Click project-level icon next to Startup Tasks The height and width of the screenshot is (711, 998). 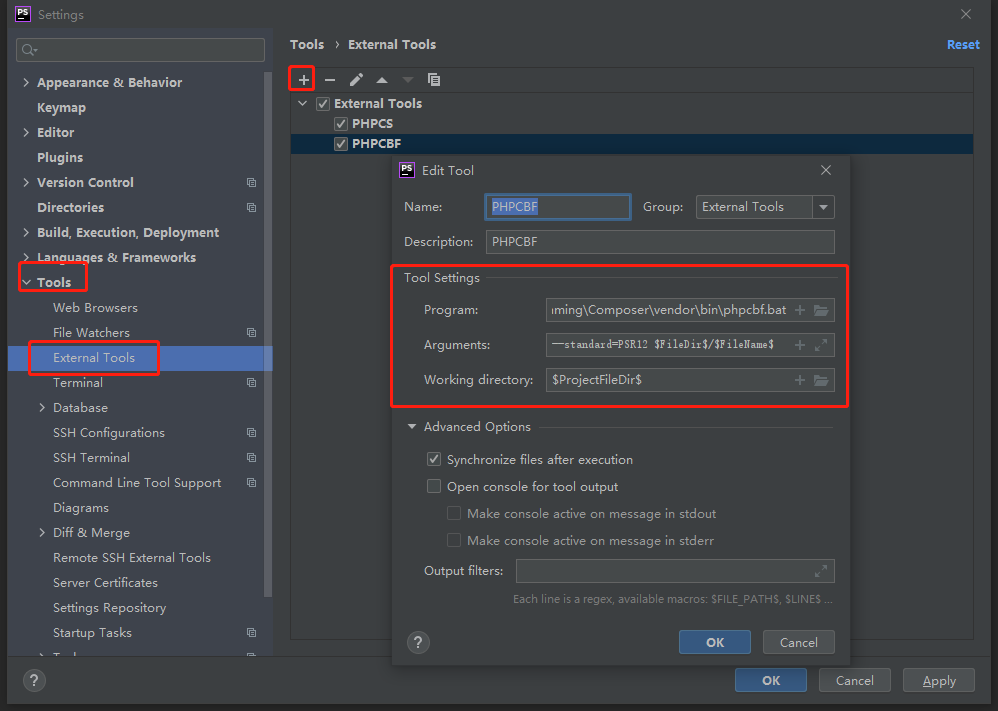pyautogui.click(x=251, y=633)
